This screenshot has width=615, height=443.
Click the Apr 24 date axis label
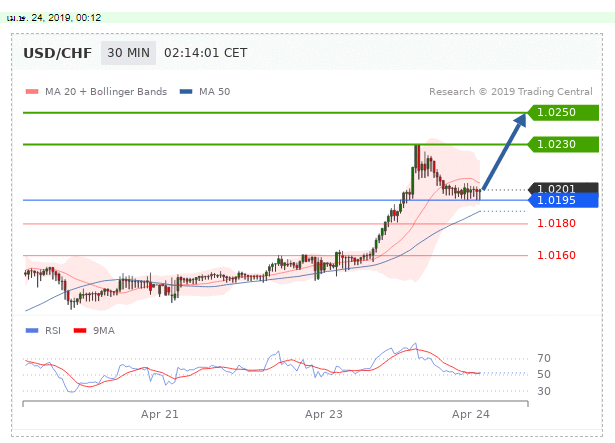click(x=471, y=414)
